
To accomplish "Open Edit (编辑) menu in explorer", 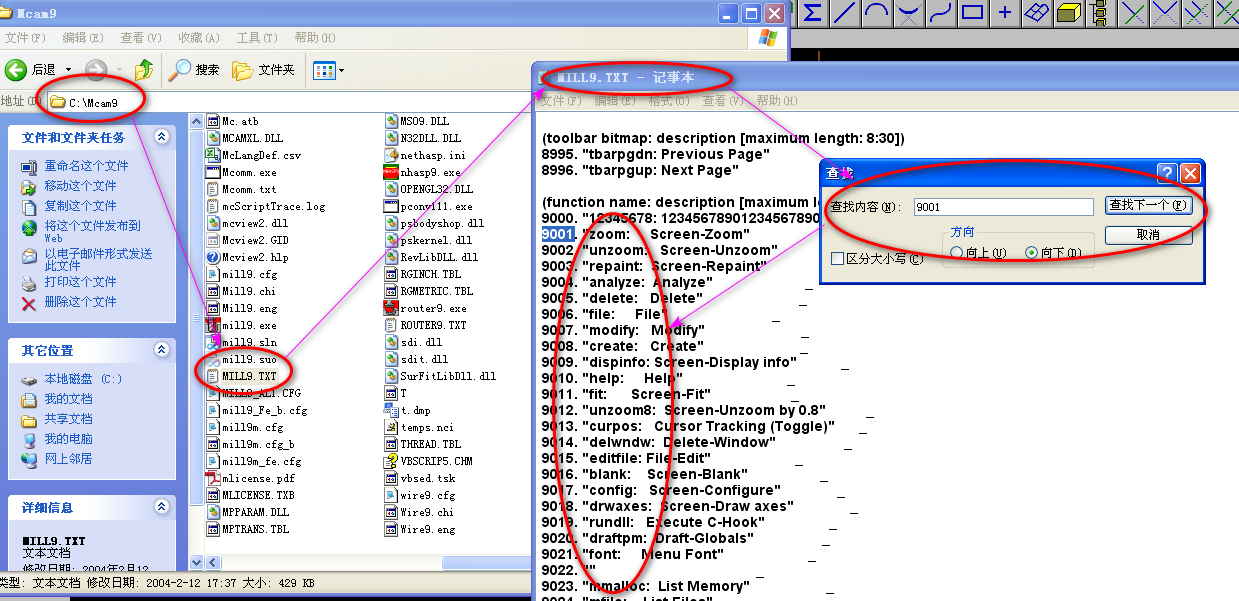I will tap(83, 38).
